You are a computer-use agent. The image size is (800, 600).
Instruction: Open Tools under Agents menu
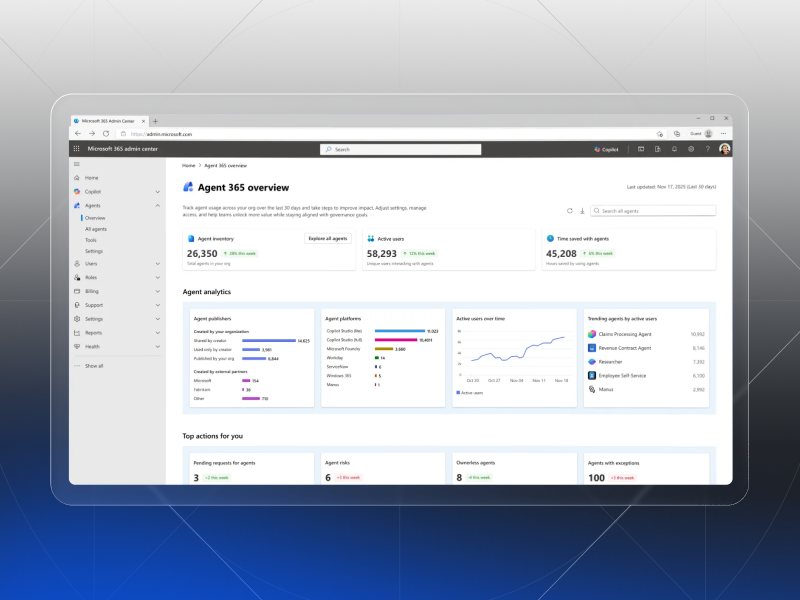coord(91,240)
